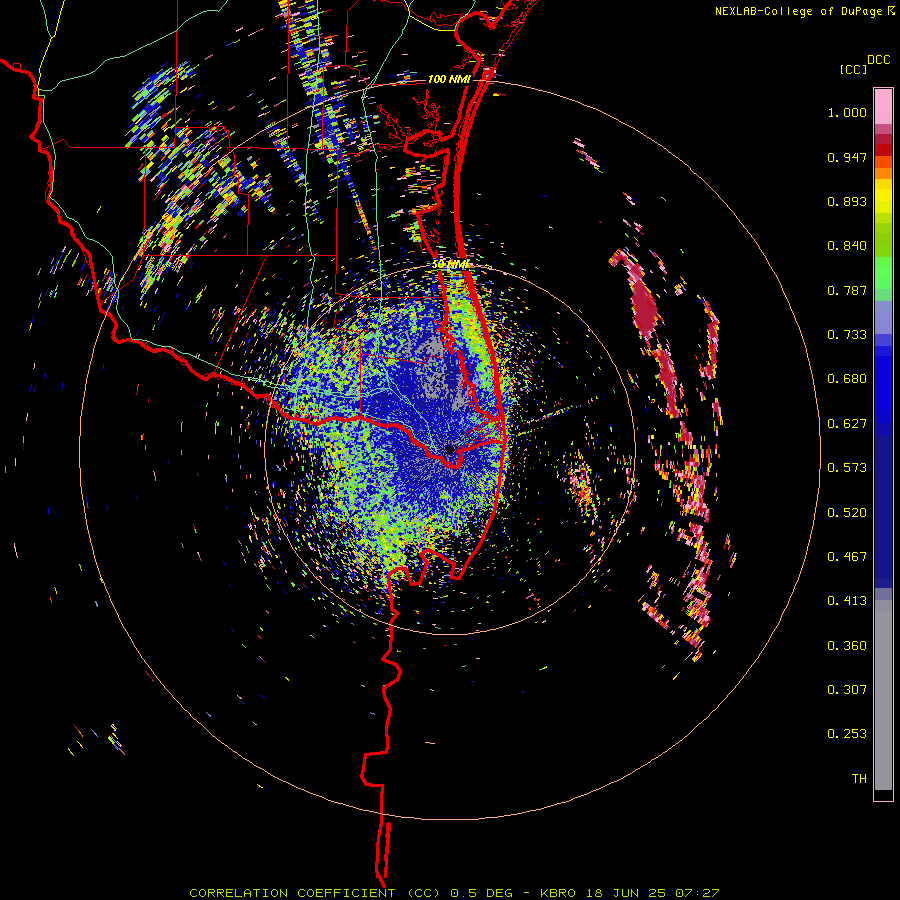Select the [CC] product label
Screen dimensions: 900x900
853,69
